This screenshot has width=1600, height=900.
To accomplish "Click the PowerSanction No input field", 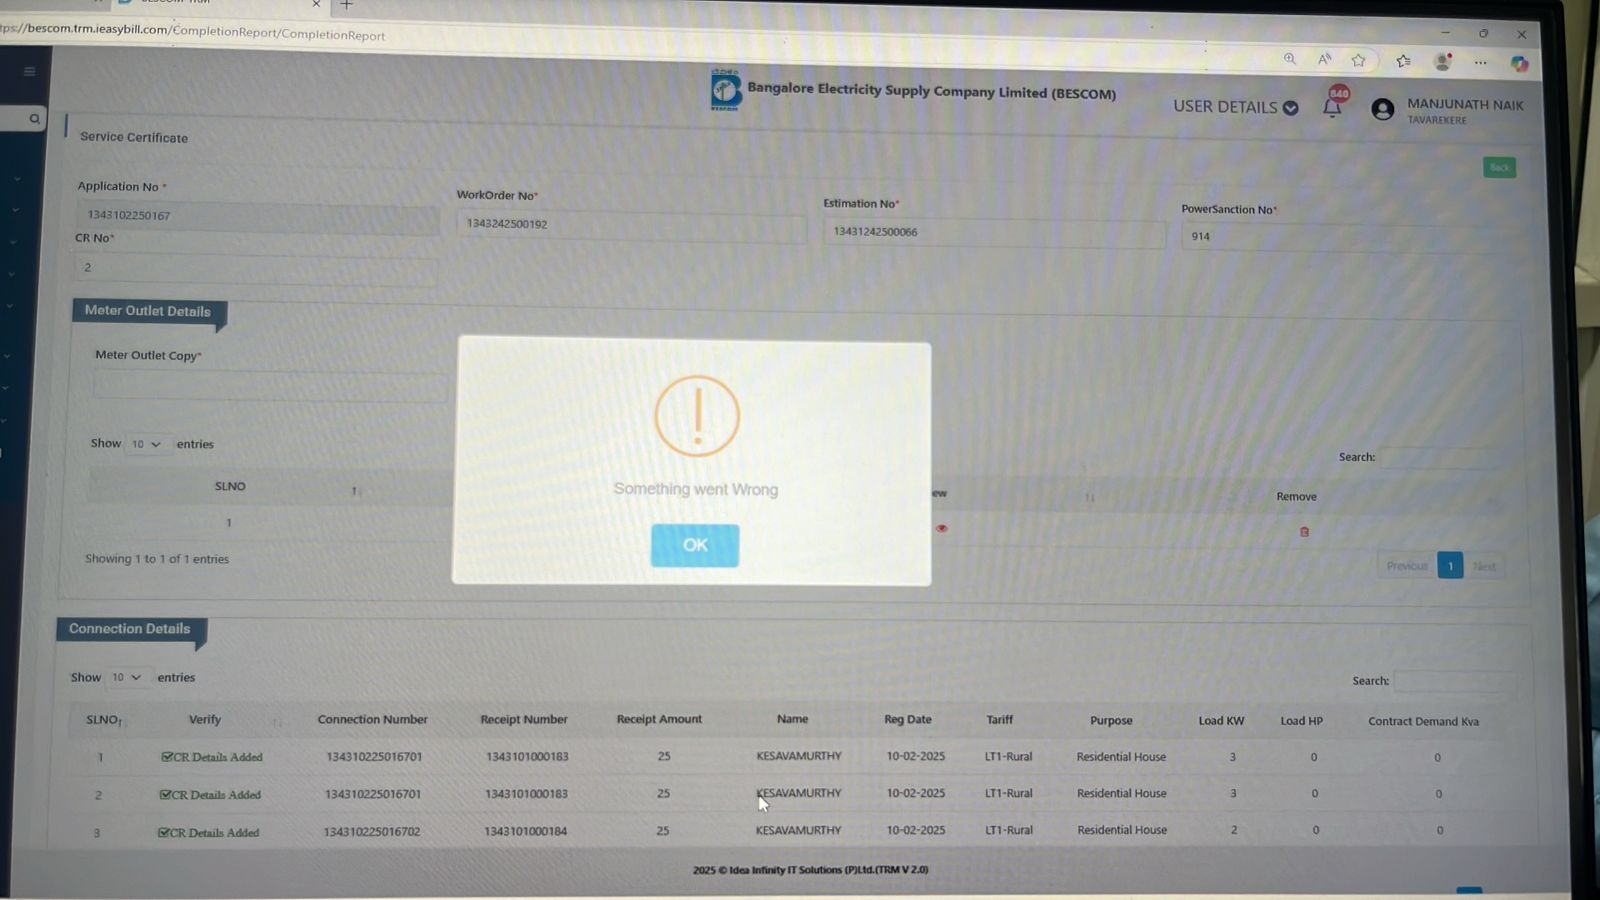I will coord(1345,238).
